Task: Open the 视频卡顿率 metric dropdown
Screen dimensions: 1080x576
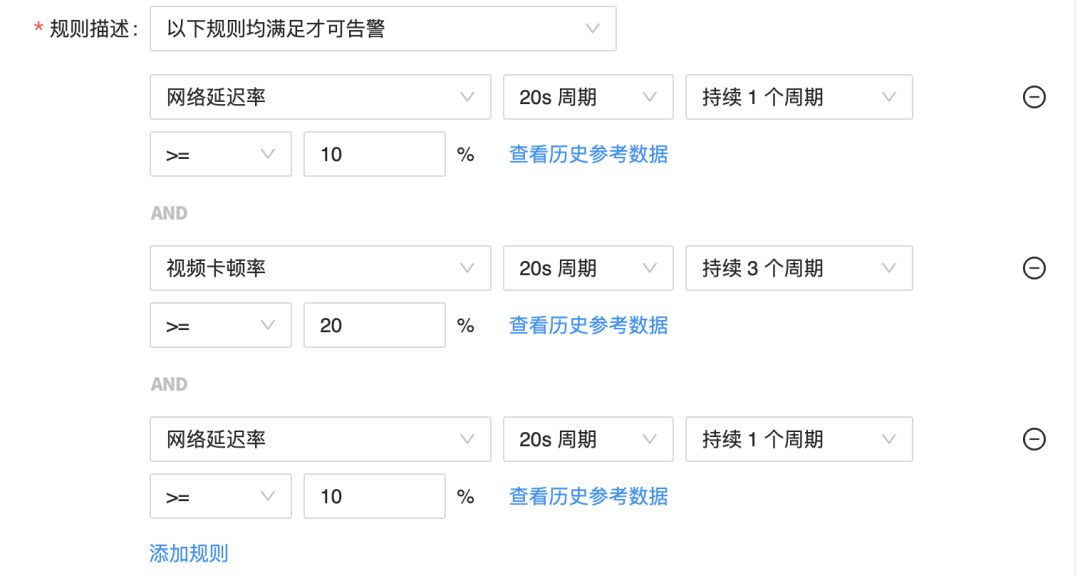Action: click(320, 268)
